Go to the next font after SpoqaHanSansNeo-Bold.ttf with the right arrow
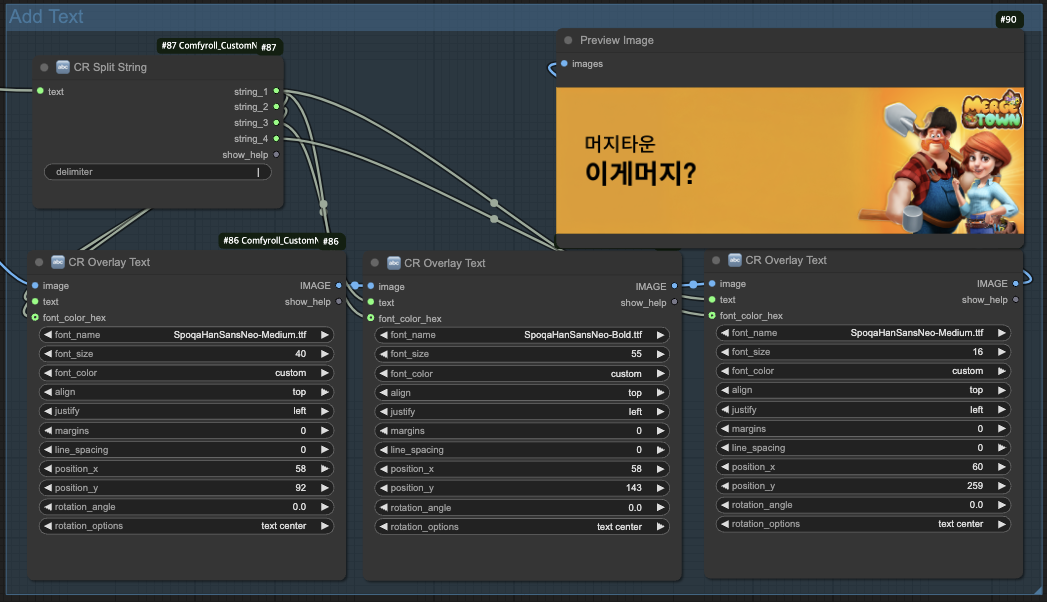 (x=660, y=335)
